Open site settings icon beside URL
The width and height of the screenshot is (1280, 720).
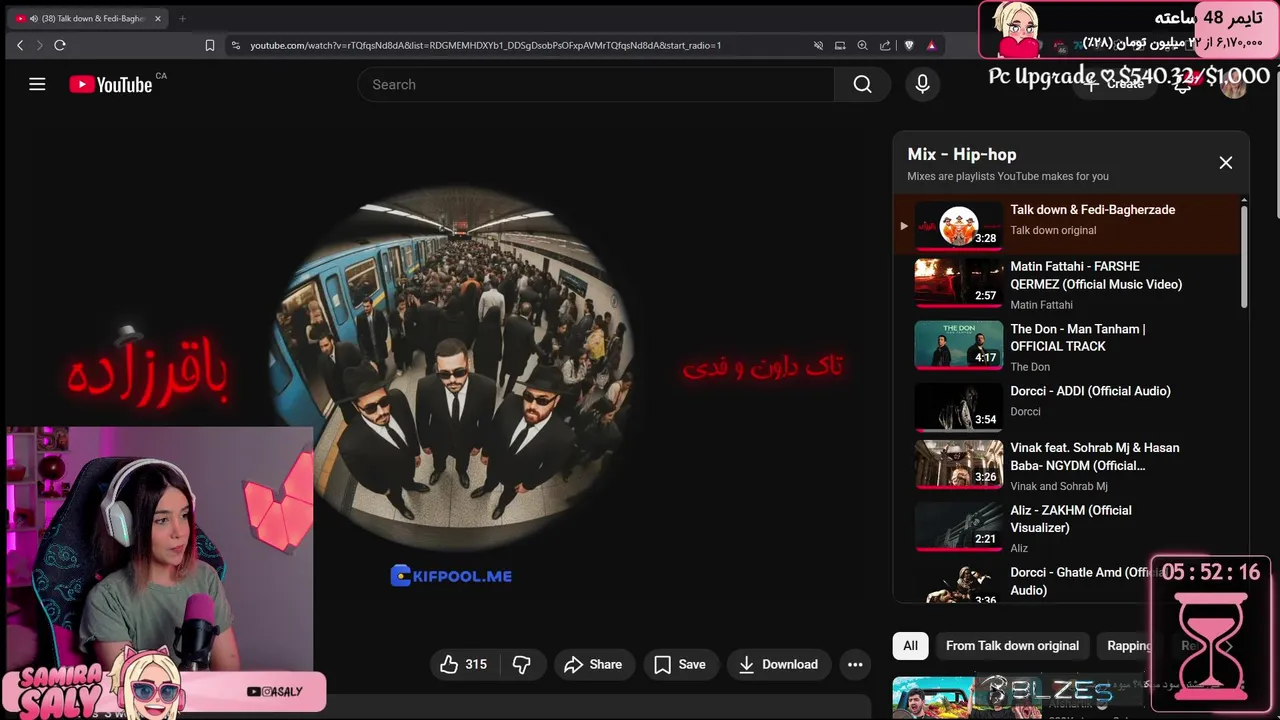235,45
